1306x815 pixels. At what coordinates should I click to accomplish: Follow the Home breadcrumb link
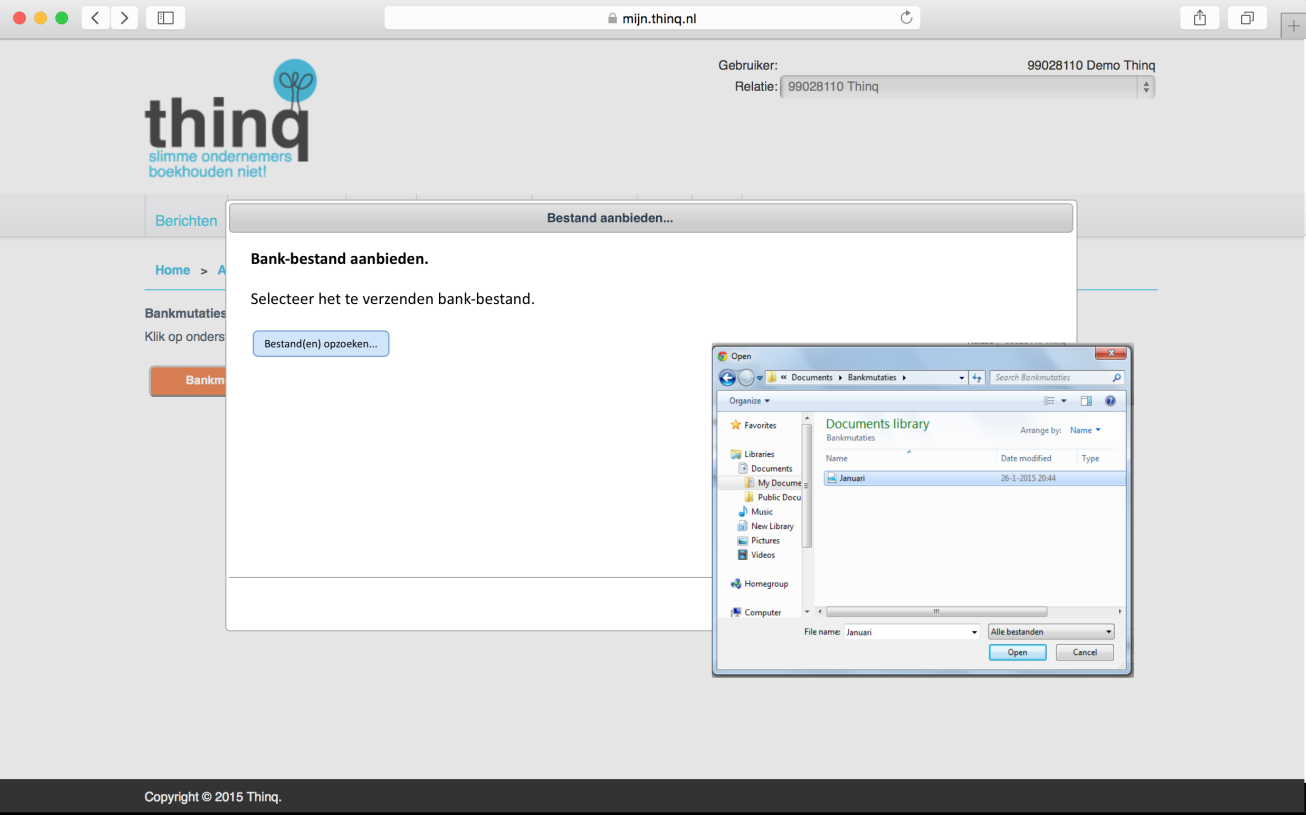click(x=172, y=270)
